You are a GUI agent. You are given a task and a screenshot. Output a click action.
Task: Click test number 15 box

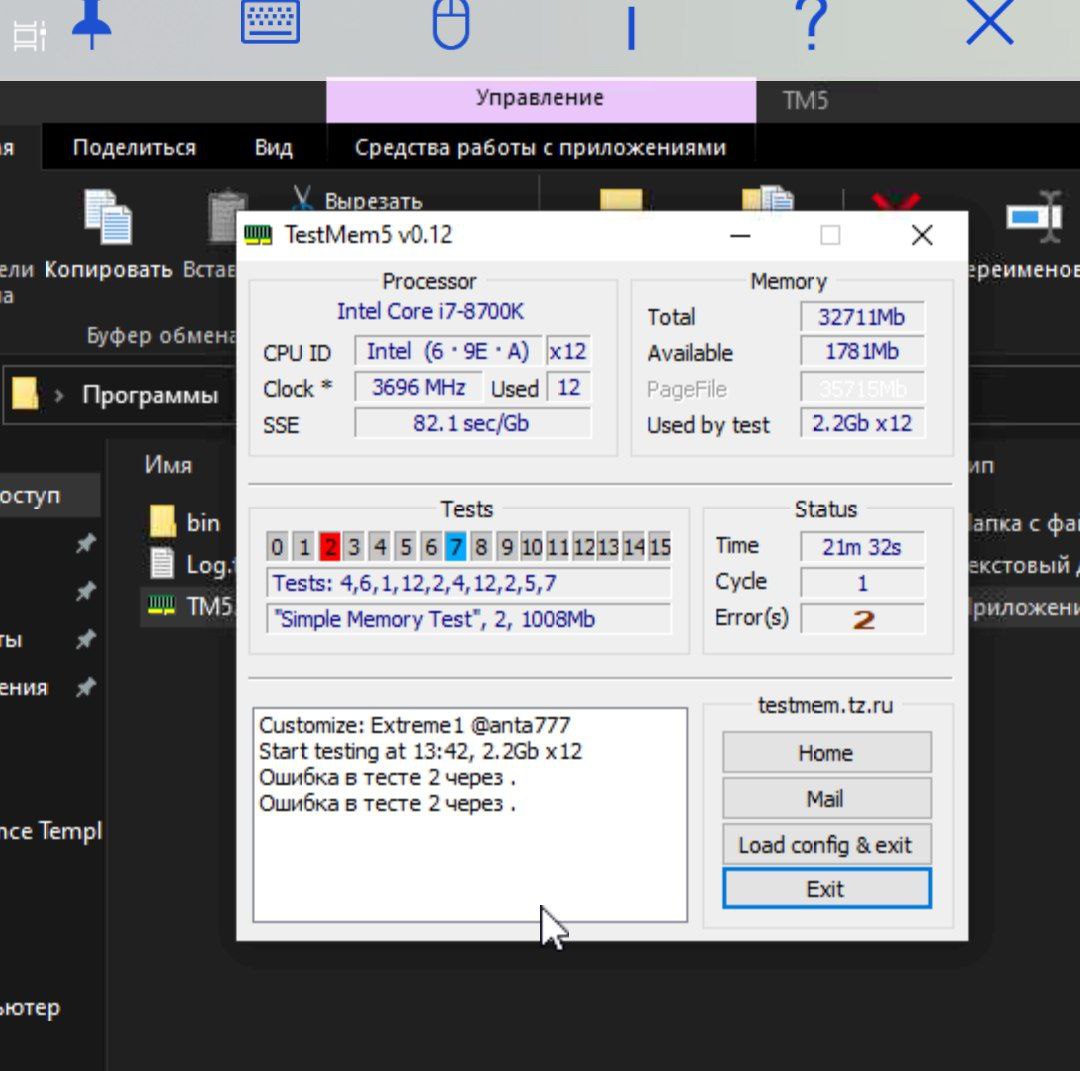tap(660, 547)
